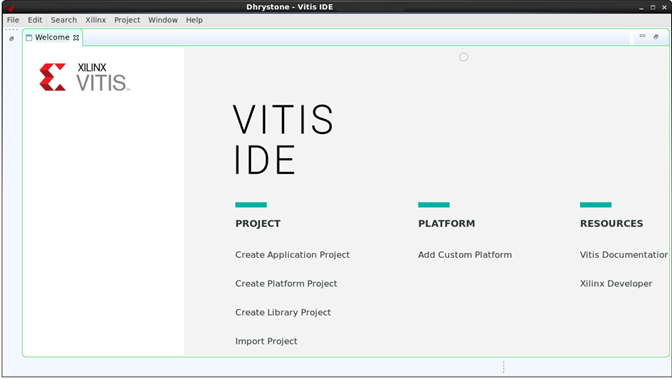Click the VITIS IDE title text

283,139
